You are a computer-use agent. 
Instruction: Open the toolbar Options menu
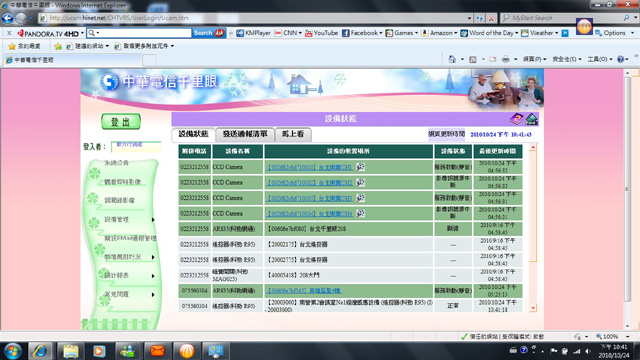click(614, 33)
